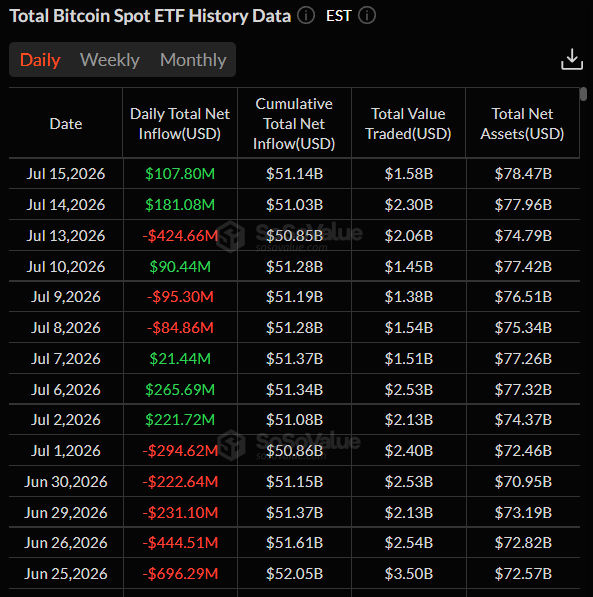Click the $72.57B net assets value
Screen dimensions: 593x597
(523, 574)
